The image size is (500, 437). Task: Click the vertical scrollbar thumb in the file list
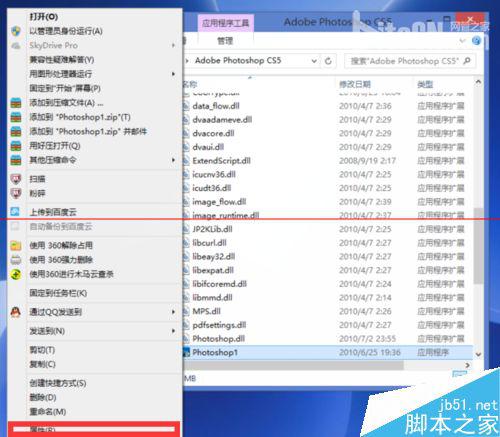click(x=478, y=246)
